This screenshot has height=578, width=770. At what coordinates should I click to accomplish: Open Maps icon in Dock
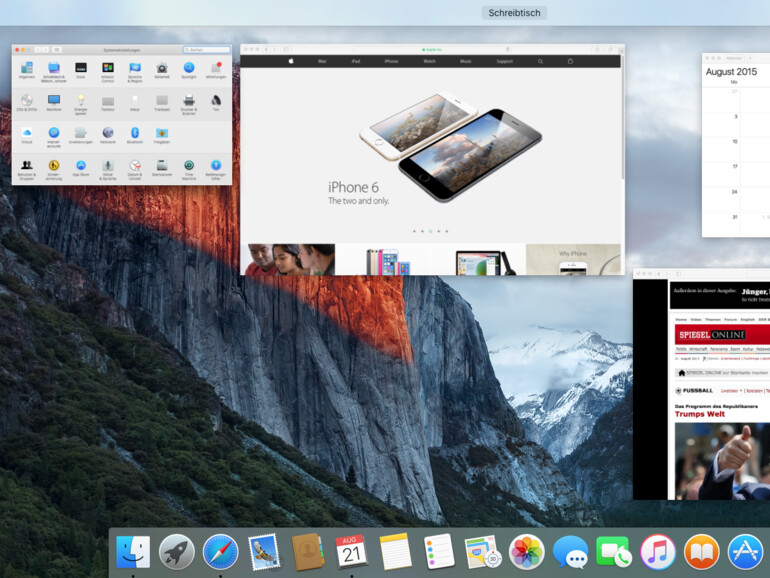point(482,552)
